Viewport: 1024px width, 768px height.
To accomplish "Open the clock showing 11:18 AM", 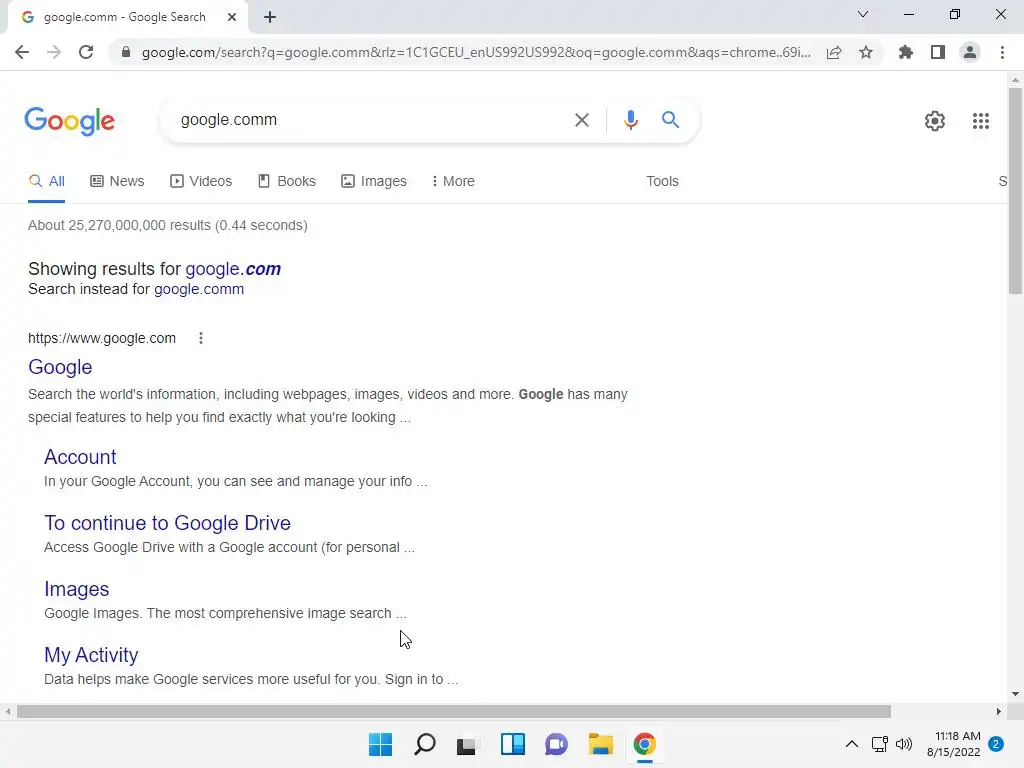I will (x=953, y=744).
